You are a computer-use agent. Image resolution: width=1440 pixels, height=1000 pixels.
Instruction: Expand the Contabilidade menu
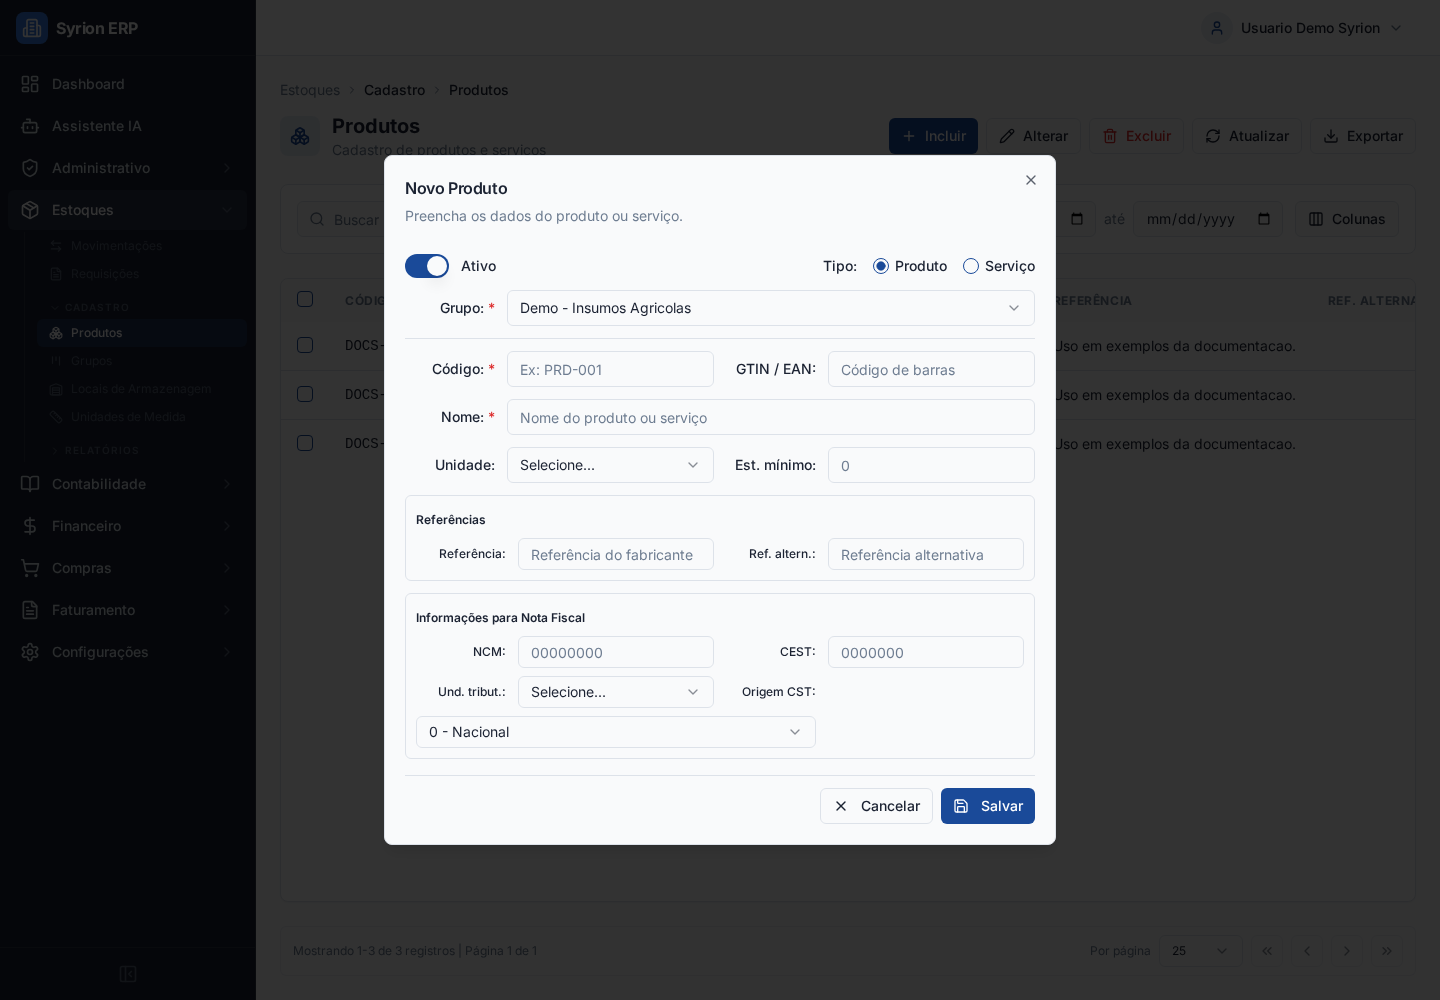click(128, 484)
